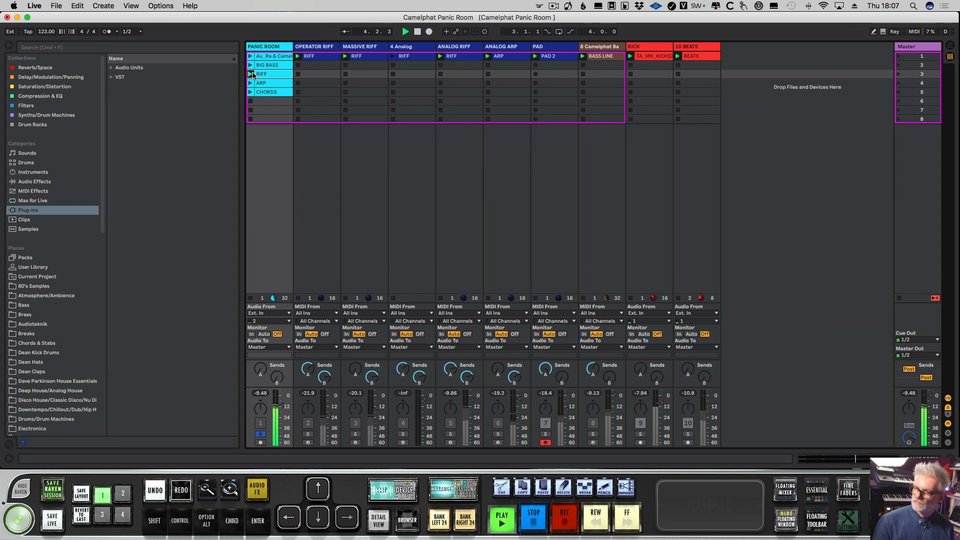Set OPERATOR RIFF monitor to Off

tap(325, 334)
